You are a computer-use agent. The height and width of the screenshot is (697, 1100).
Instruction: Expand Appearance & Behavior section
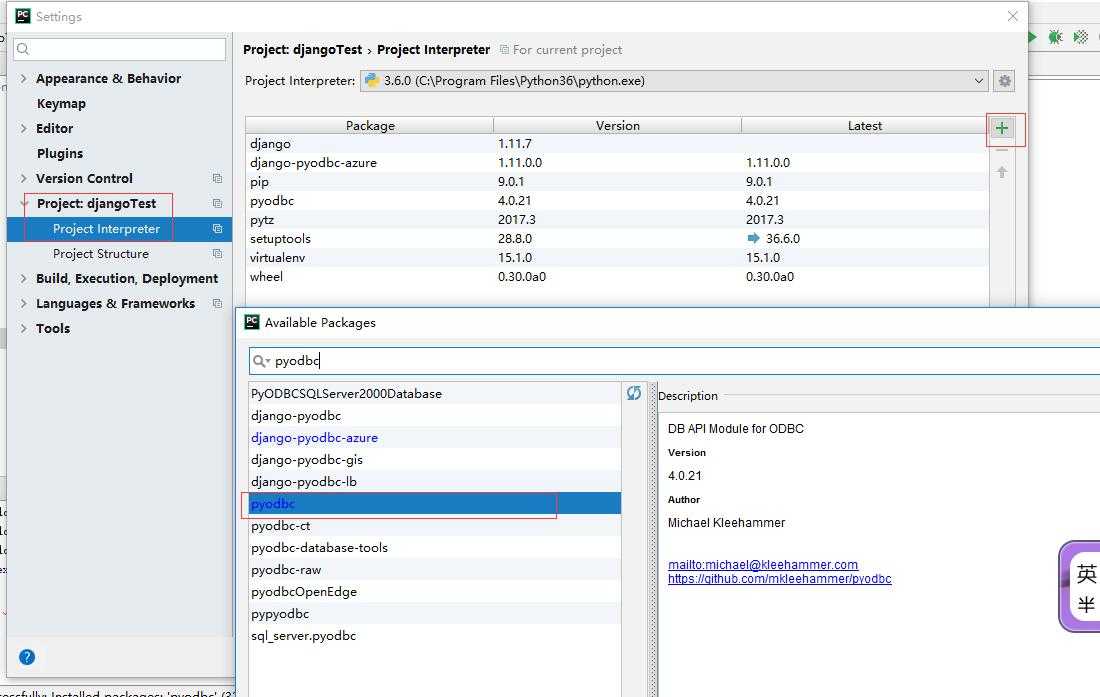tap(23, 79)
